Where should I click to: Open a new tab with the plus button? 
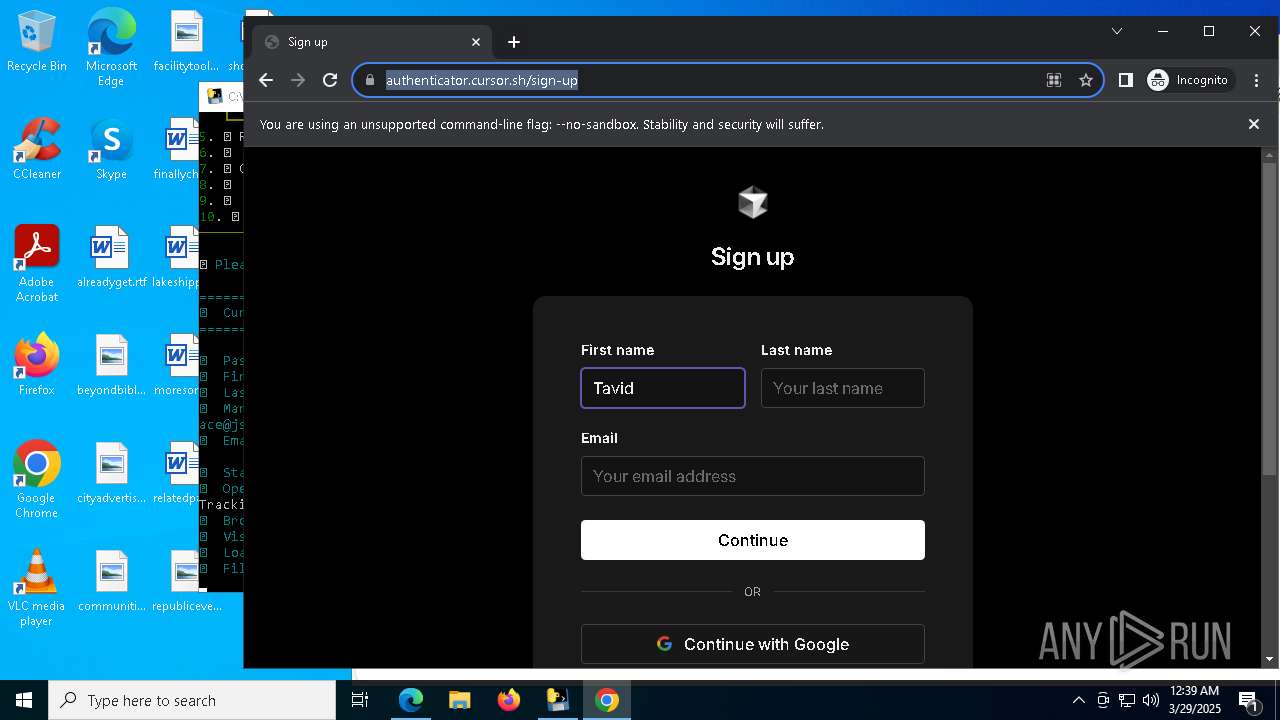[x=514, y=42]
